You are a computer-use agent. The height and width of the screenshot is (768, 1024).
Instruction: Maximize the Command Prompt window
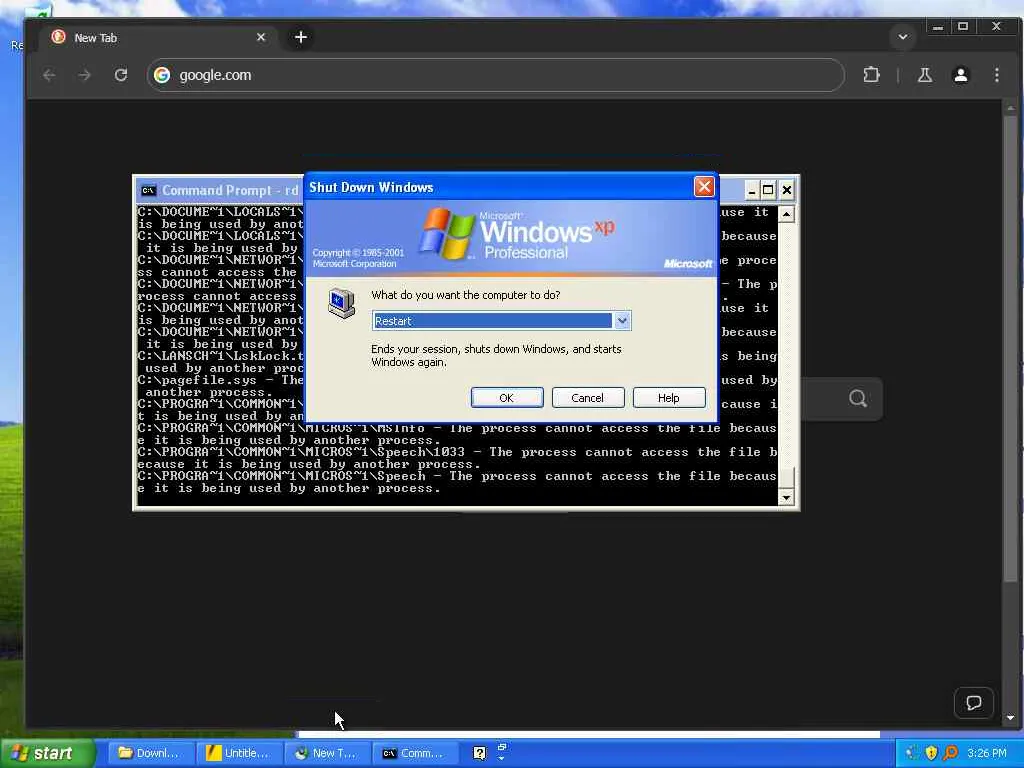[769, 190]
